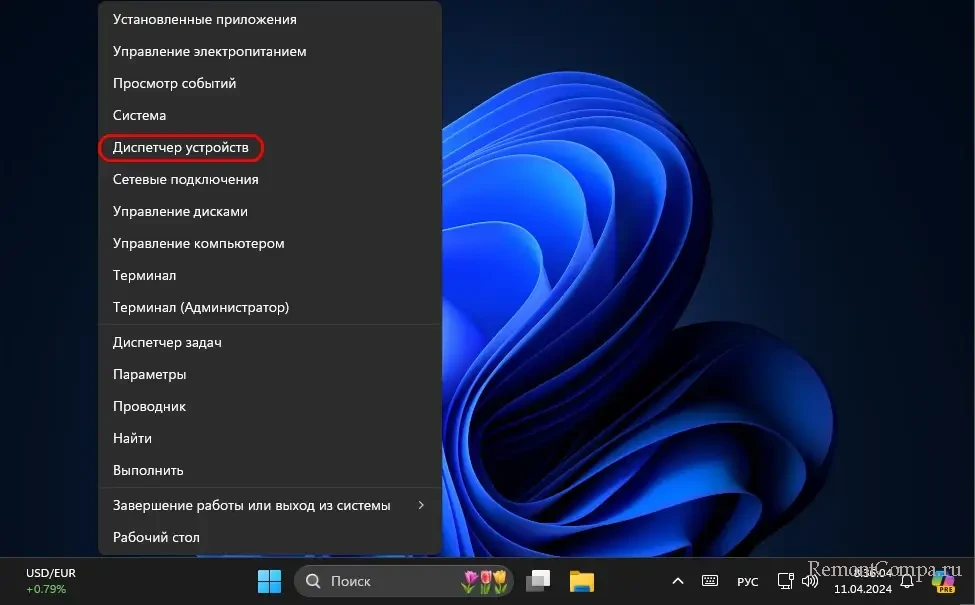
Task: Open the network status tray icon
Action: [x=786, y=581]
